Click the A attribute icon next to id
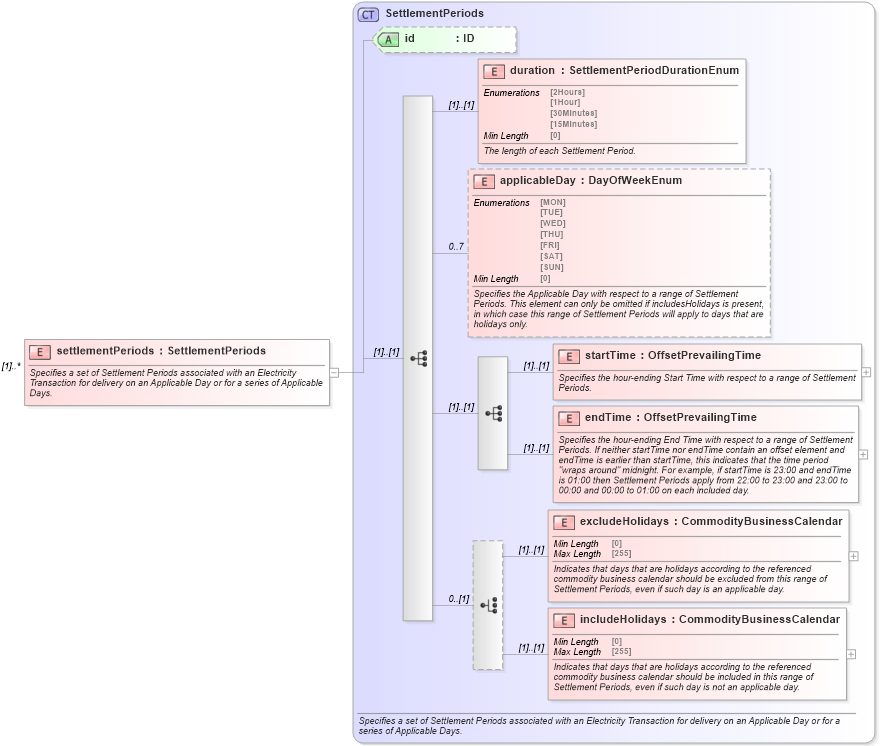Image resolution: width=880 pixels, height=746 pixels. 388,39
